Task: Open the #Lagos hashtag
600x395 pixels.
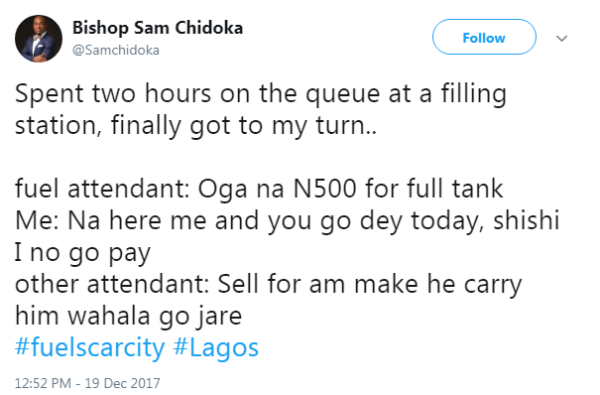Action: click(x=216, y=348)
